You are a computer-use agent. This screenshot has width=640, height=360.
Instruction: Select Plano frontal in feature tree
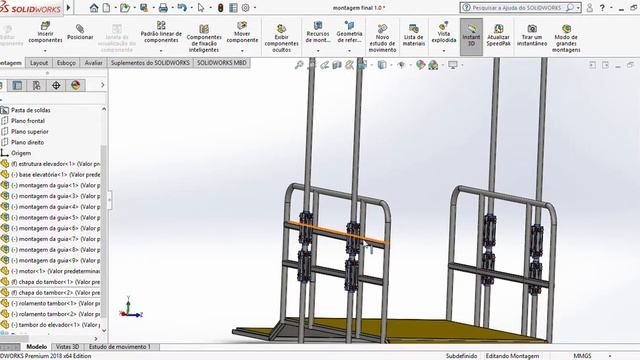click(28, 121)
